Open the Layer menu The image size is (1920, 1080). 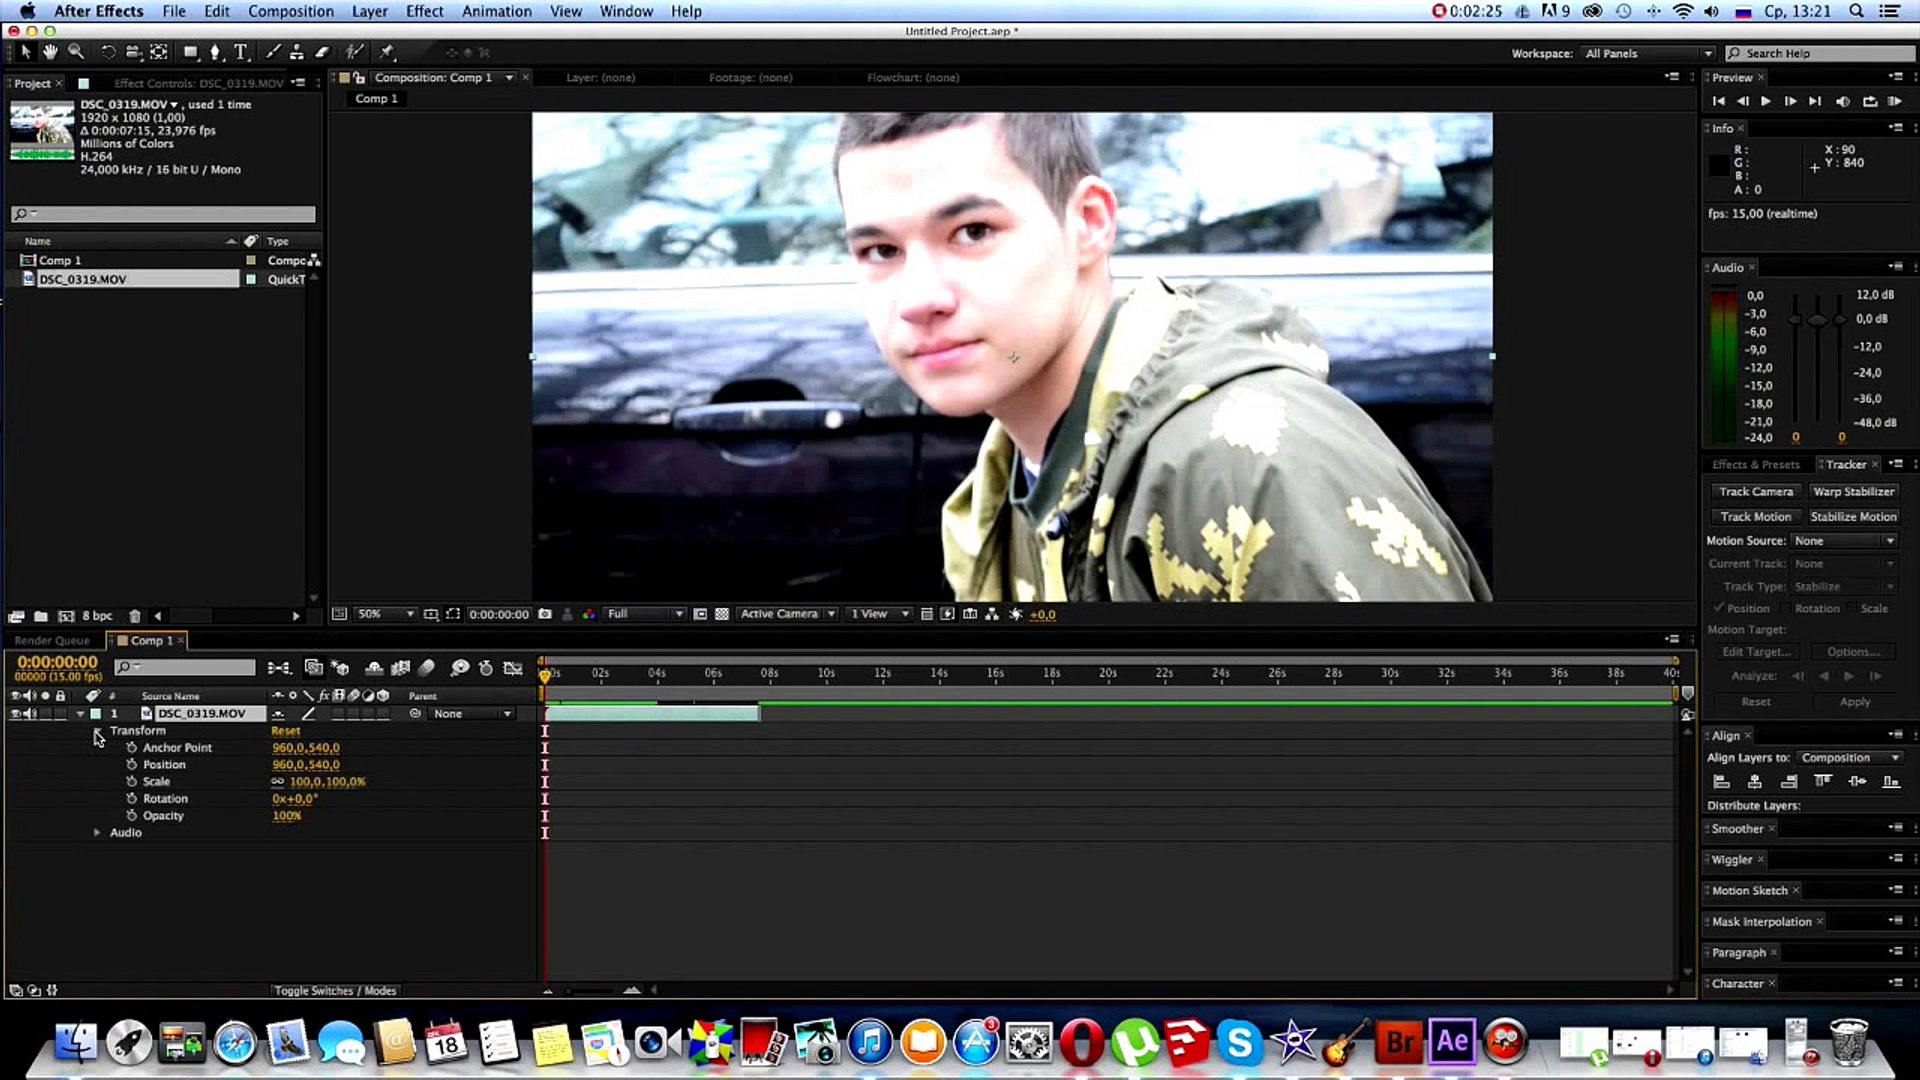click(369, 11)
